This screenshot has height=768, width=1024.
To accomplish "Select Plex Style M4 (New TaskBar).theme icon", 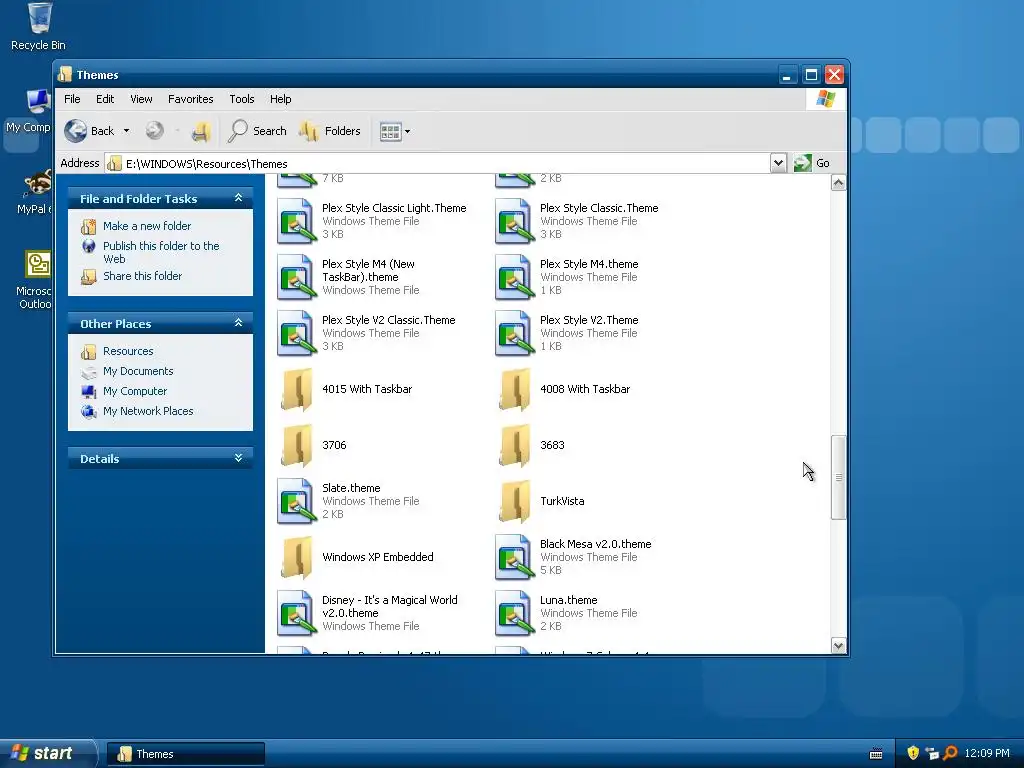I will 297,278.
